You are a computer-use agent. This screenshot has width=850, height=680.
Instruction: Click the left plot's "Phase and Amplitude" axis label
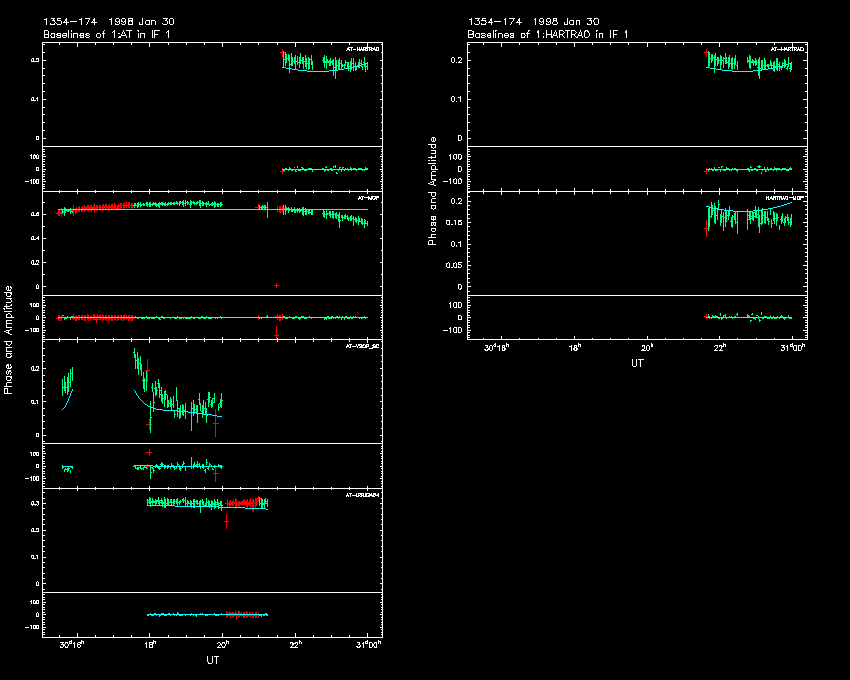coord(8,340)
